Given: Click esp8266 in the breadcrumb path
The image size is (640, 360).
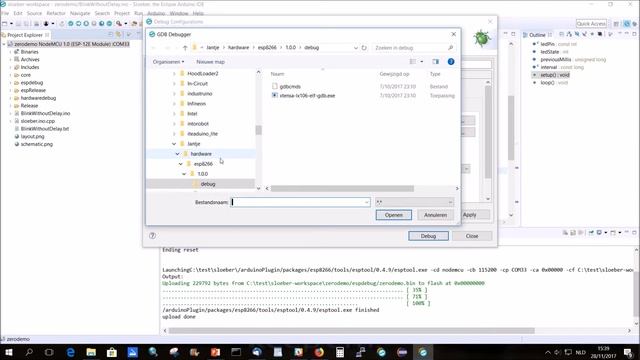Looking at the screenshot, I should tap(267, 48).
